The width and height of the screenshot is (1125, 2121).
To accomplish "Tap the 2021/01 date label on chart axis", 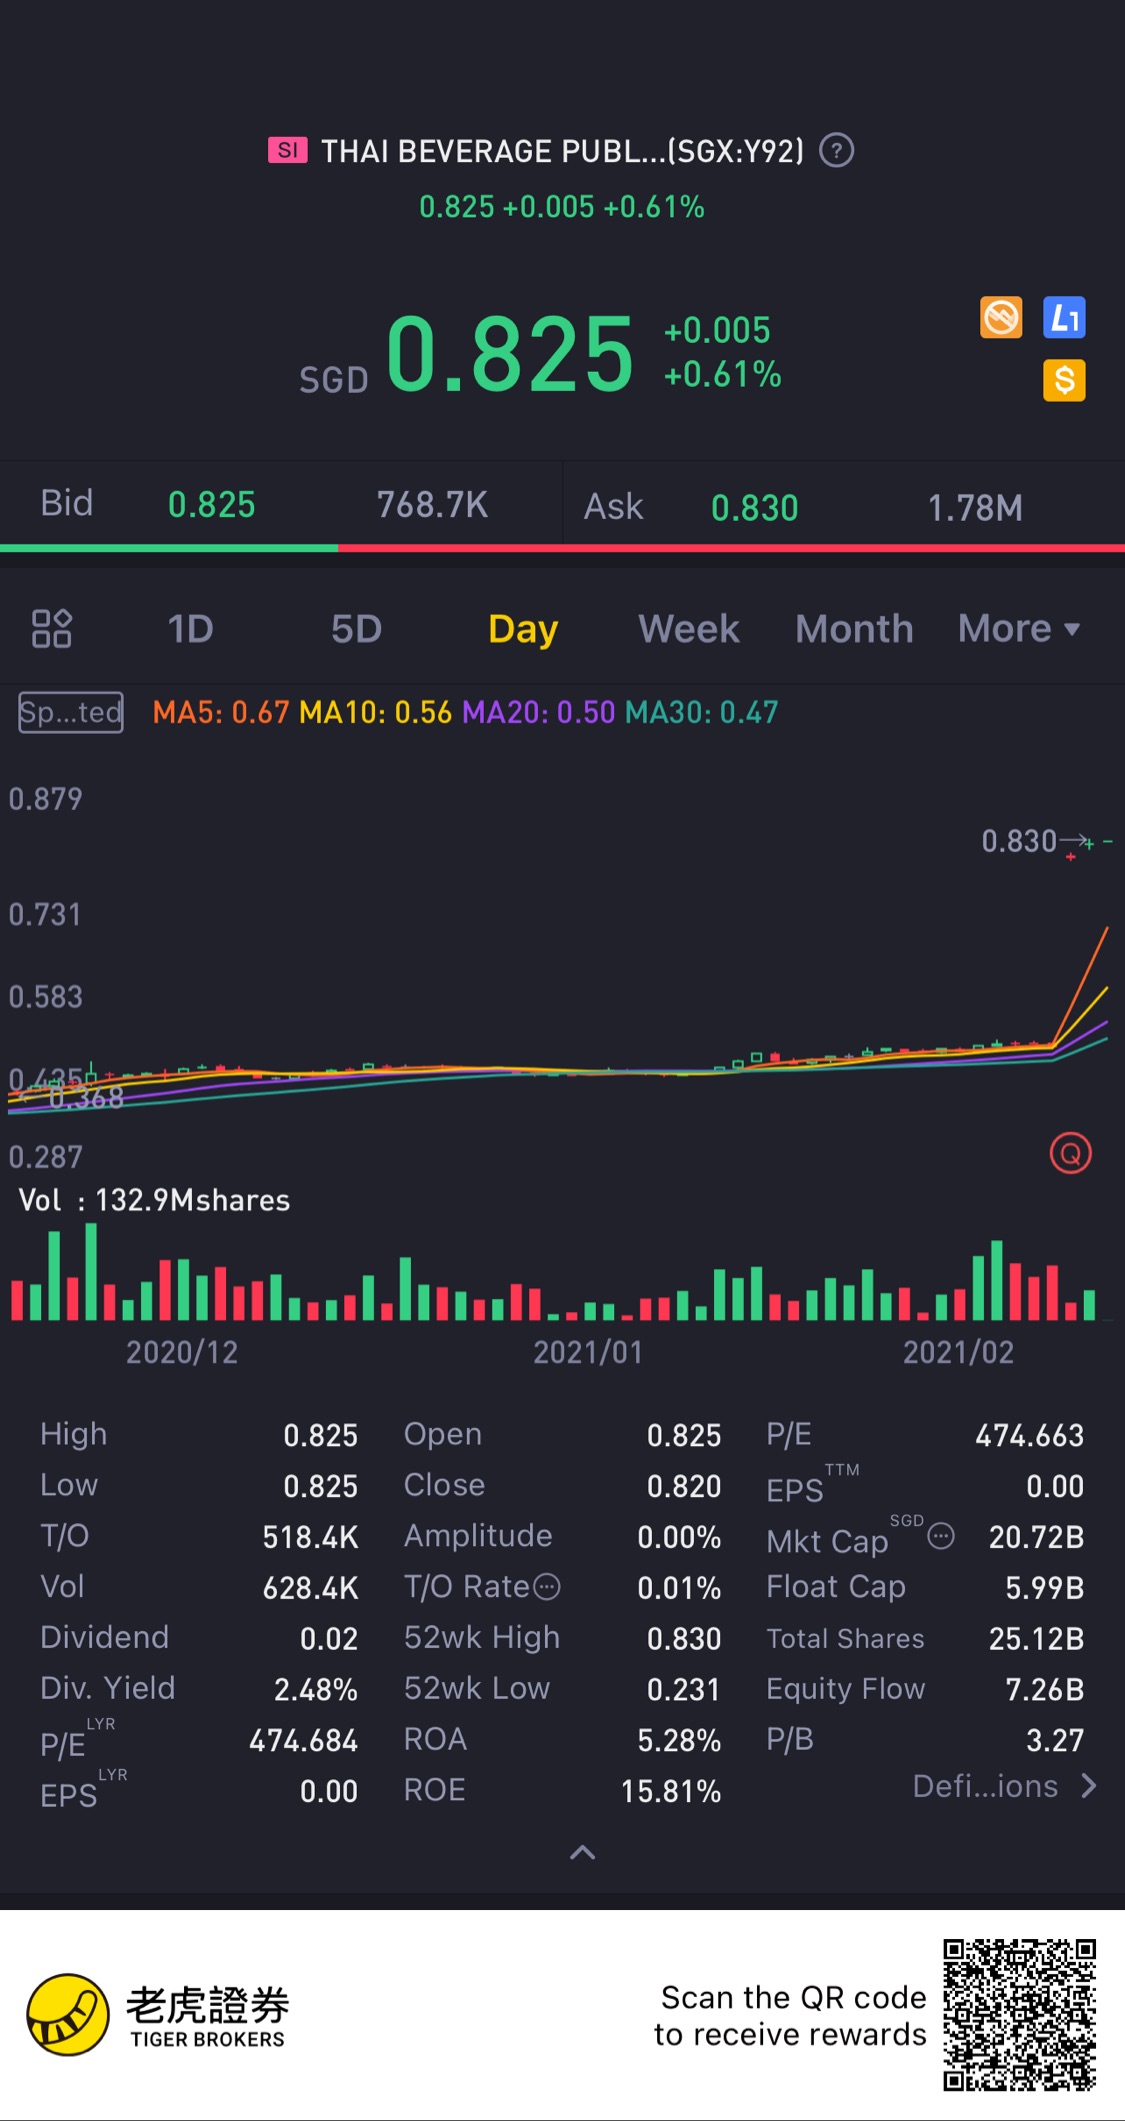I will tap(588, 1352).
